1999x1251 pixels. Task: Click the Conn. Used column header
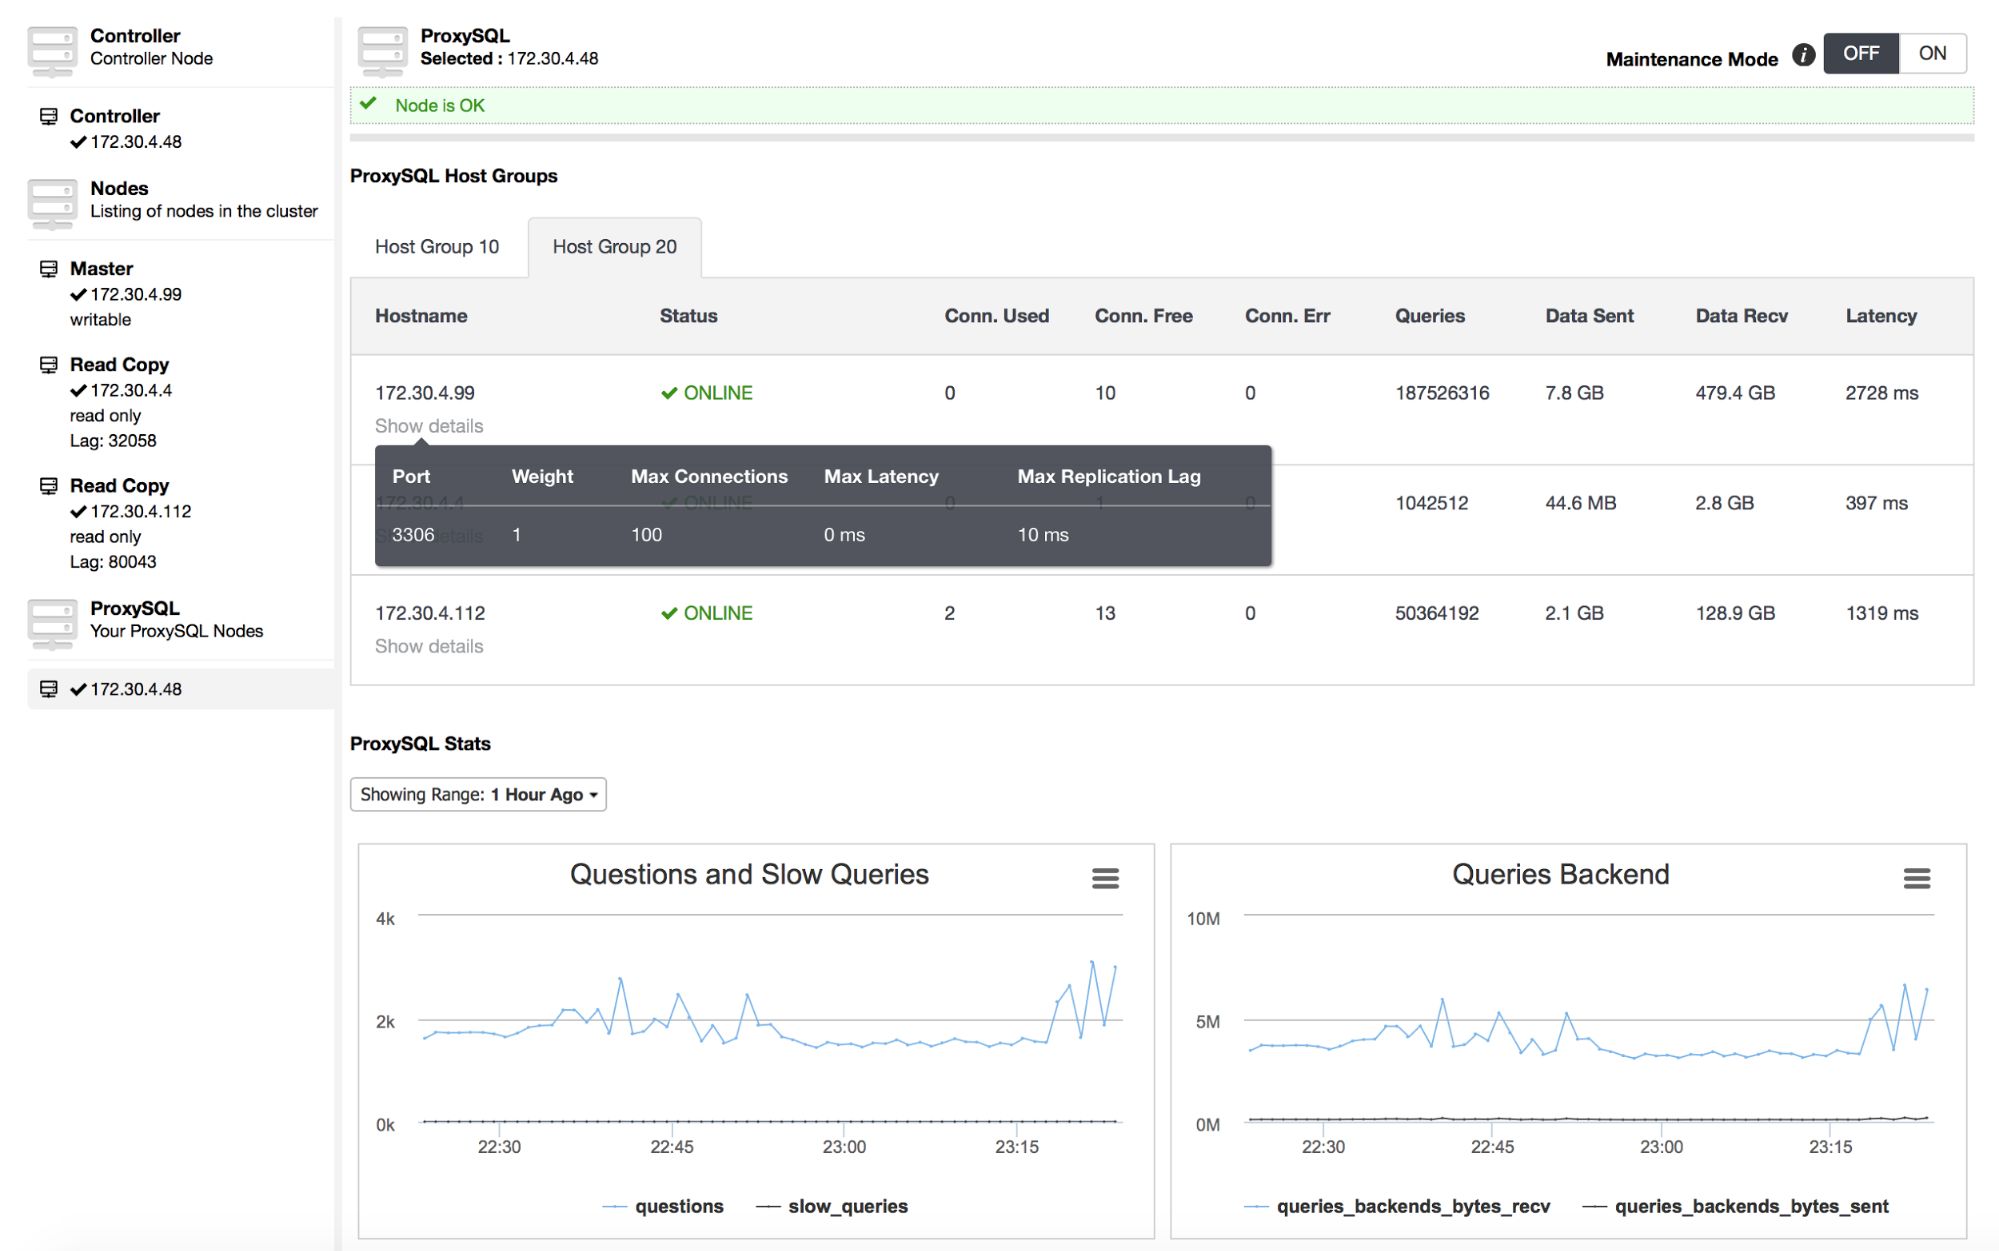997,316
